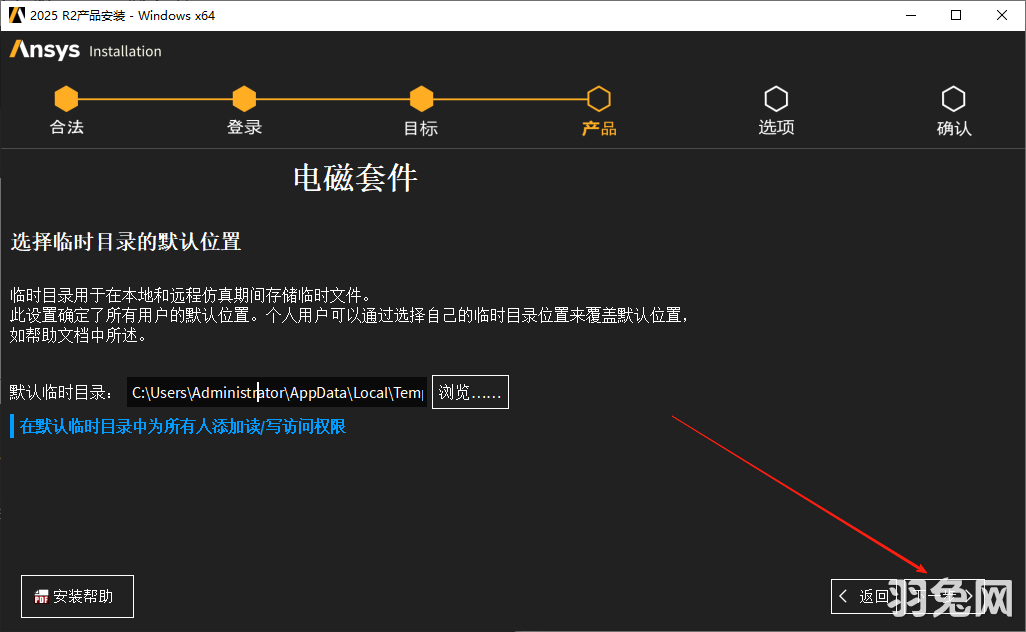Click the highlighted 产品 step hexagon
Viewport: 1026px width, 632px height.
598,98
